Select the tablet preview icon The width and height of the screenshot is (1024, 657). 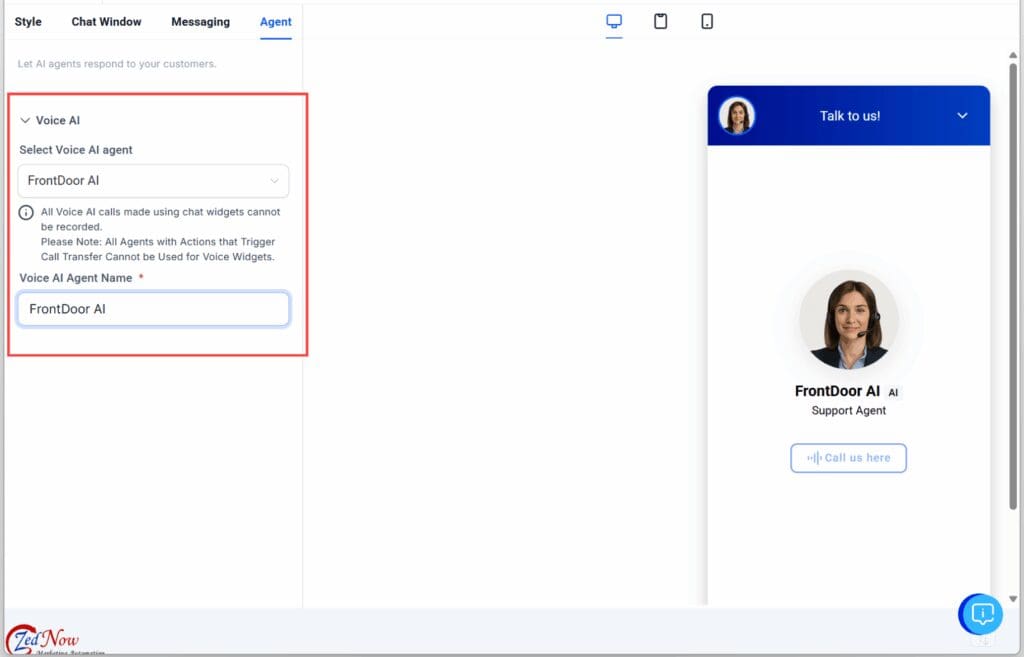(x=660, y=20)
